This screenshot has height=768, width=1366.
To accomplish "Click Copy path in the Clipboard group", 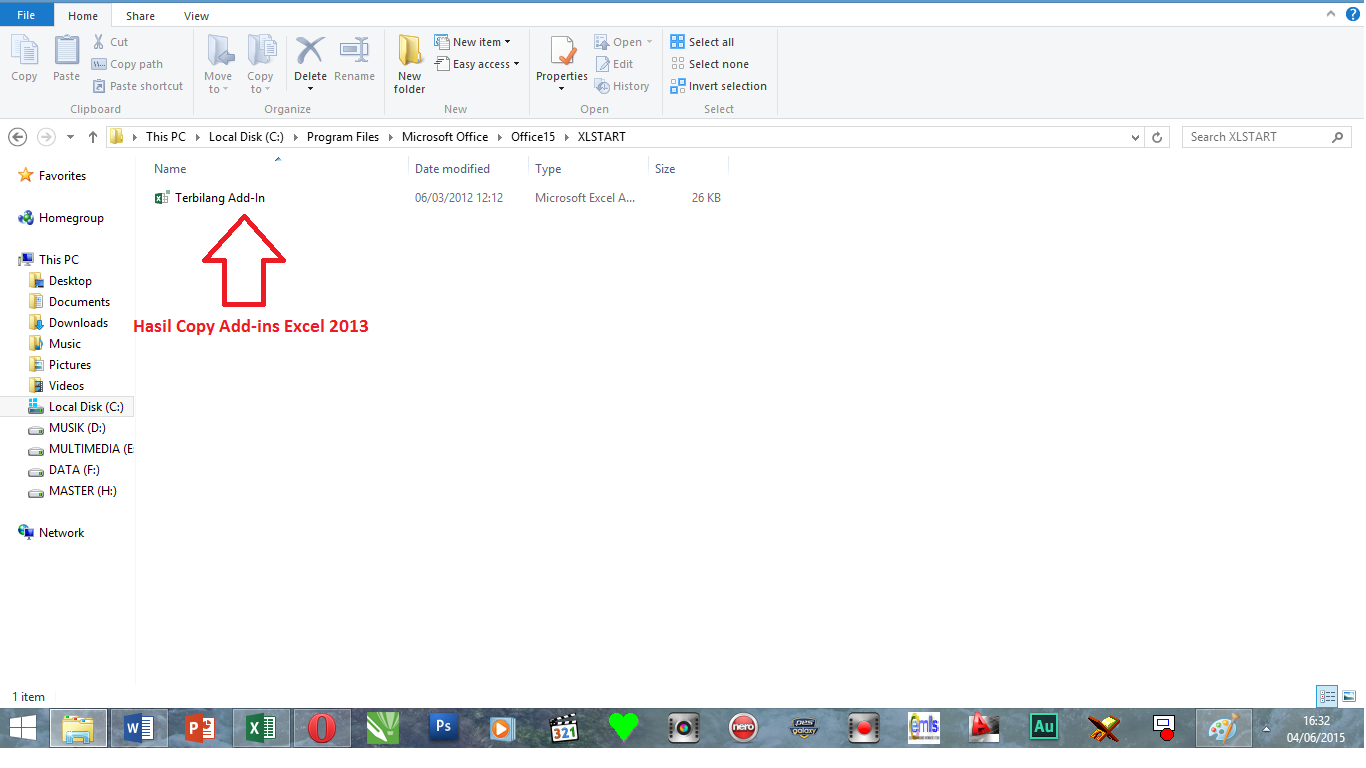I will [x=128, y=64].
